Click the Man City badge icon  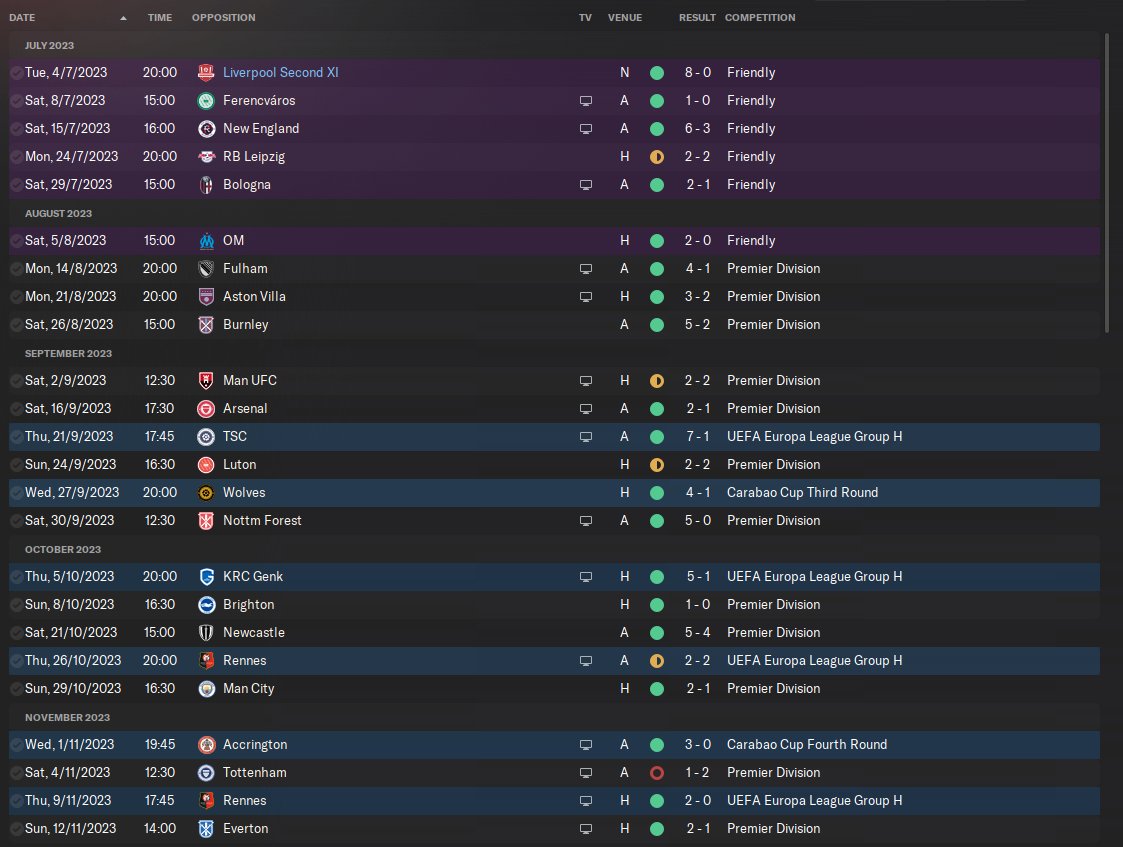(x=207, y=688)
